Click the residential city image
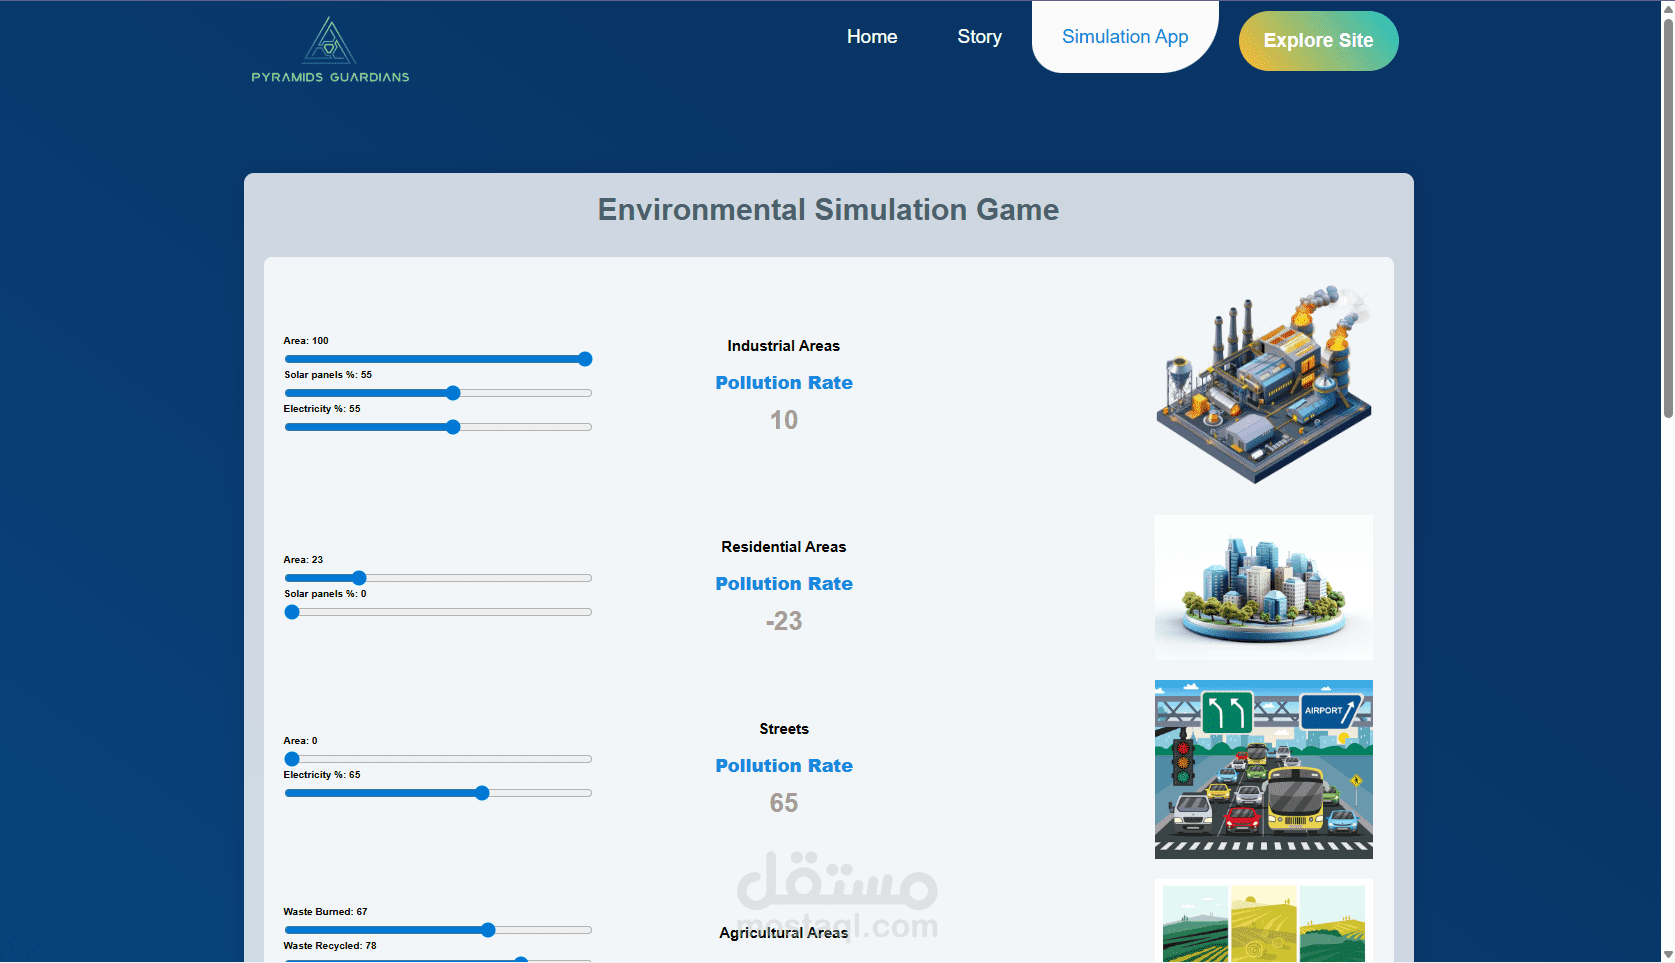This screenshot has width=1675, height=963. click(x=1264, y=587)
